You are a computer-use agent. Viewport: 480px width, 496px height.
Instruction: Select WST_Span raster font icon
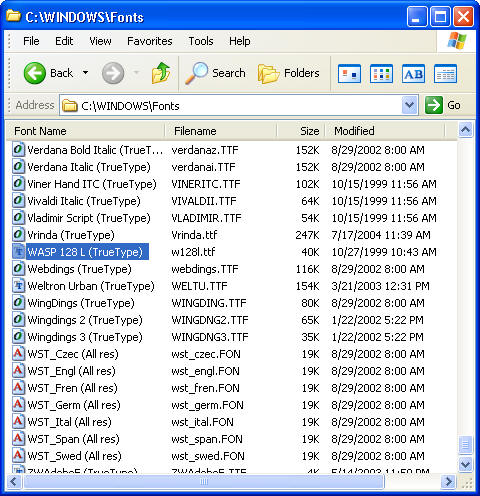pos(18,438)
